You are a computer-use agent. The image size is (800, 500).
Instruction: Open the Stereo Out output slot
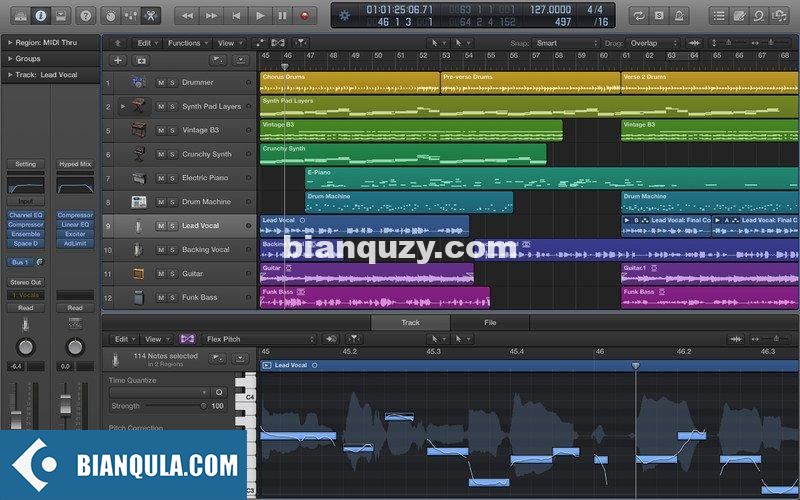pyautogui.click(x=26, y=282)
